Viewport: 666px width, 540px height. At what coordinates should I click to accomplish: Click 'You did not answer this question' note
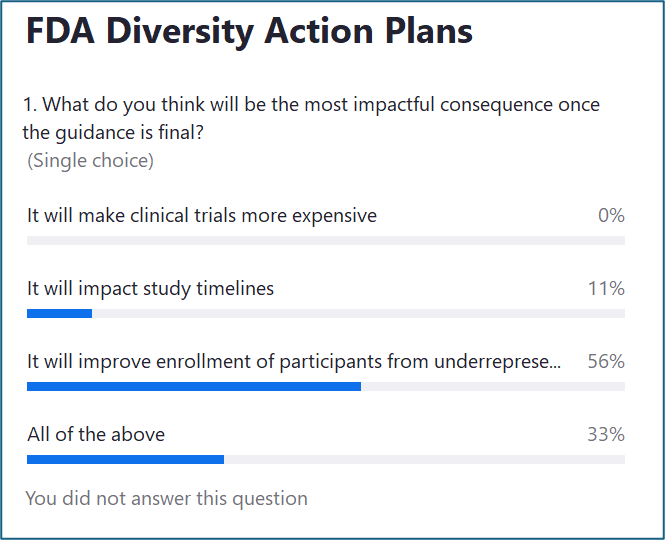coord(167,498)
